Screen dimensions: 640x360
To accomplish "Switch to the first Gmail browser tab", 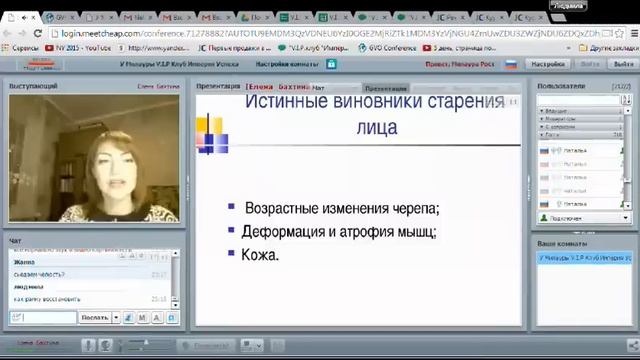I will (139, 17).
